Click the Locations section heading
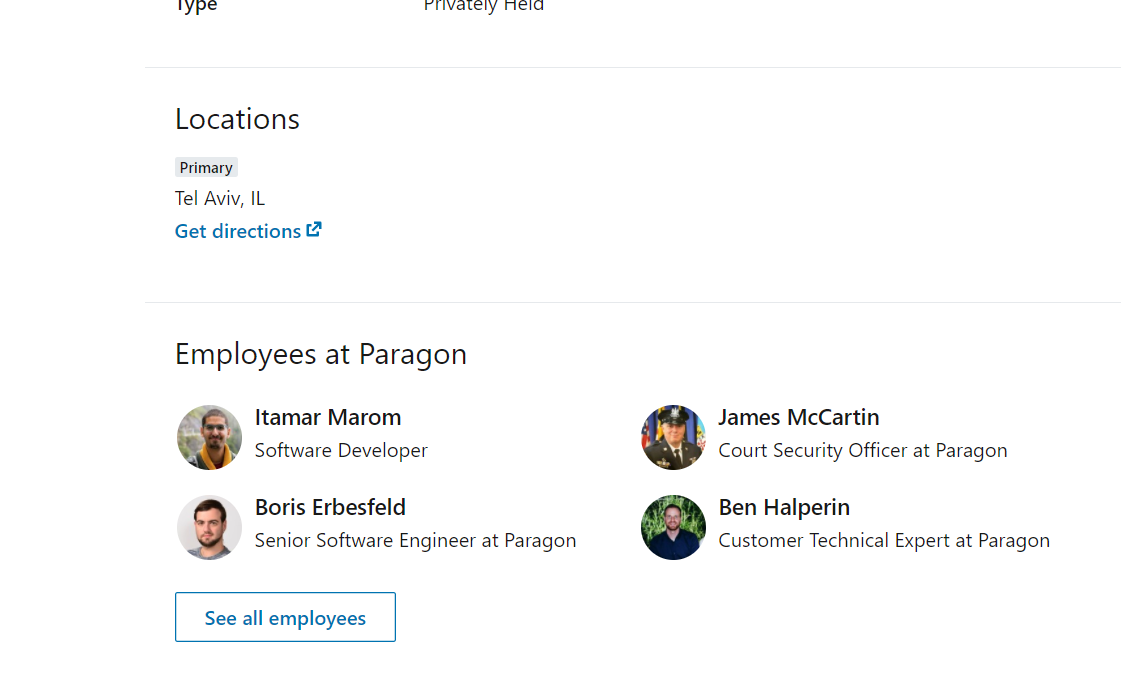The width and height of the screenshot is (1121, 683). pyautogui.click(x=237, y=119)
